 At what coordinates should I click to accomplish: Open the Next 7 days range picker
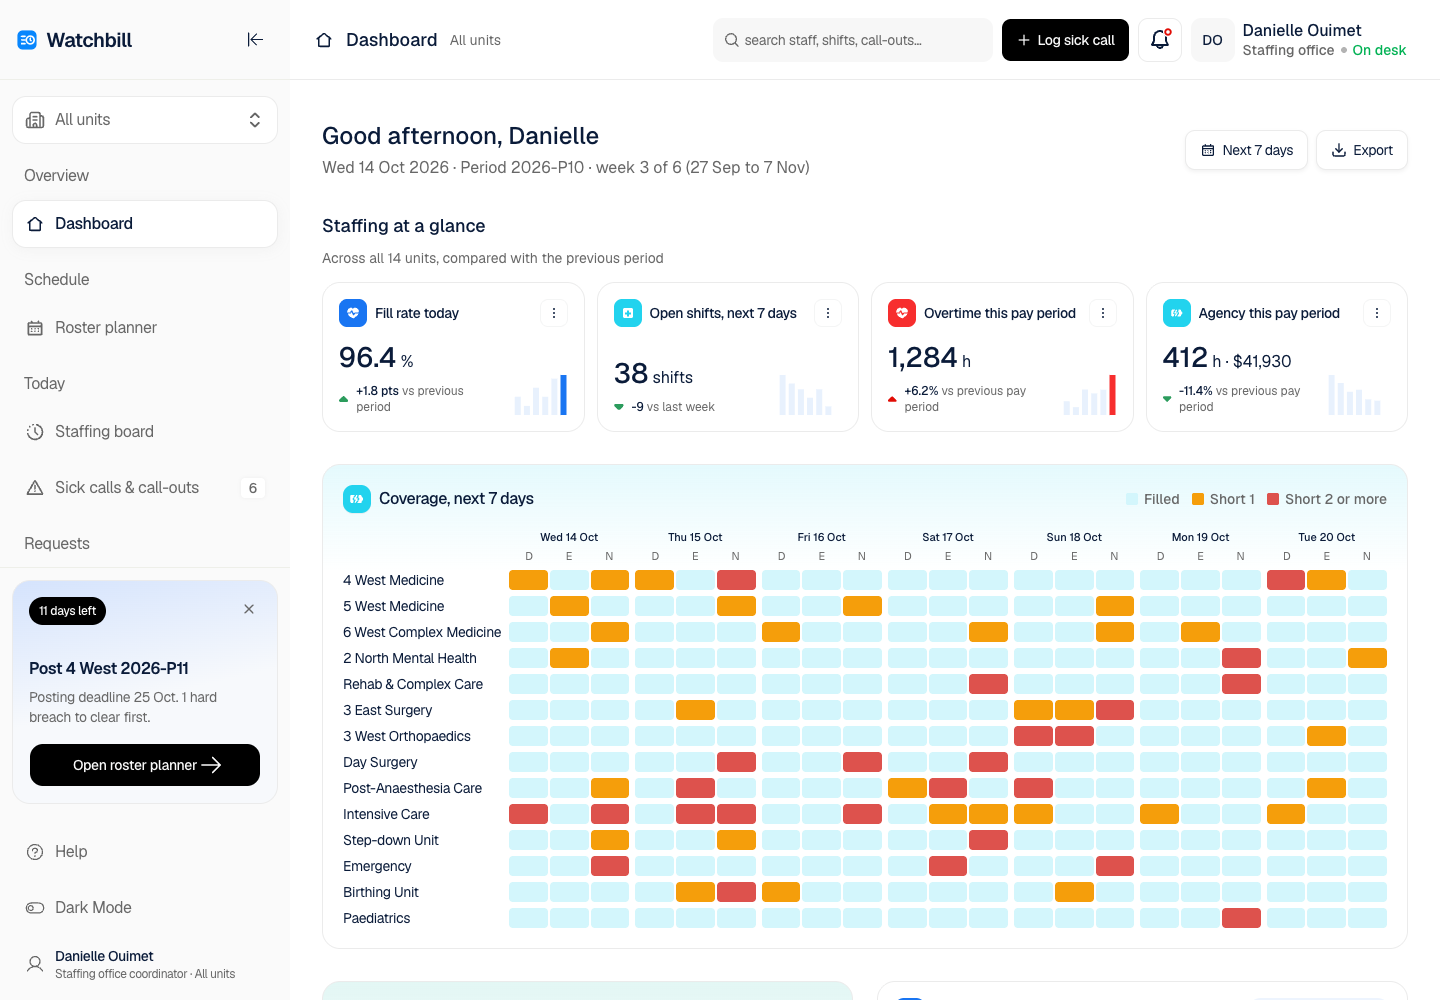[x=1246, y=150]
